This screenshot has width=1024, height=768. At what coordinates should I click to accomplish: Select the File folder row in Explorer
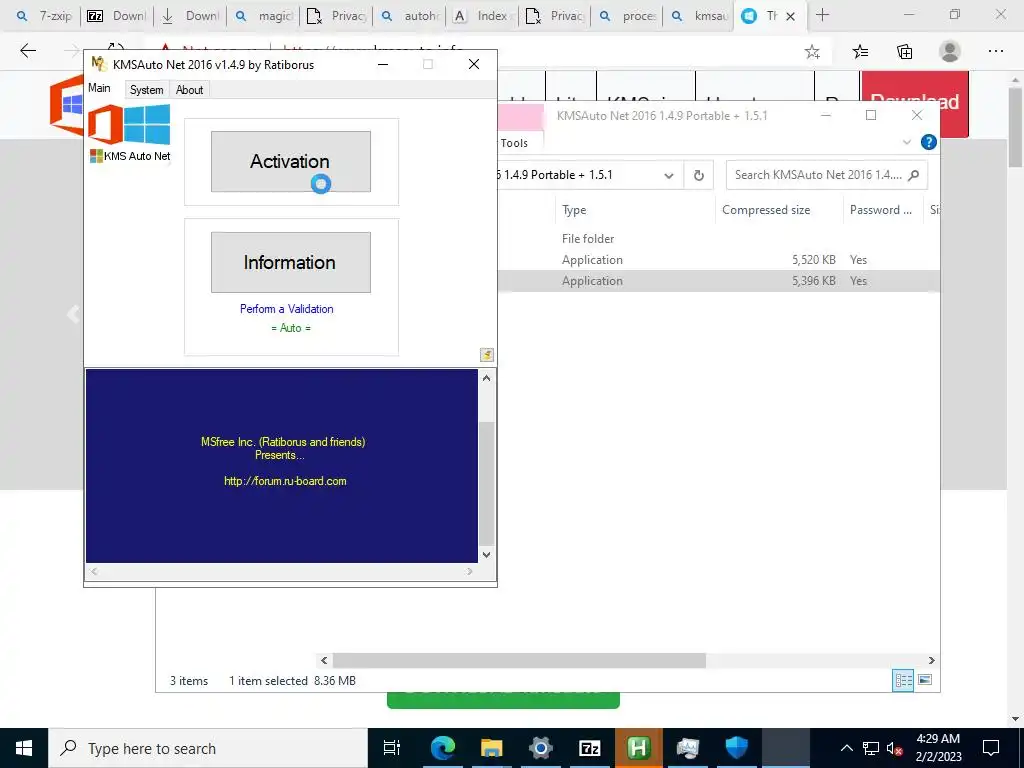(x=718, y=239)
